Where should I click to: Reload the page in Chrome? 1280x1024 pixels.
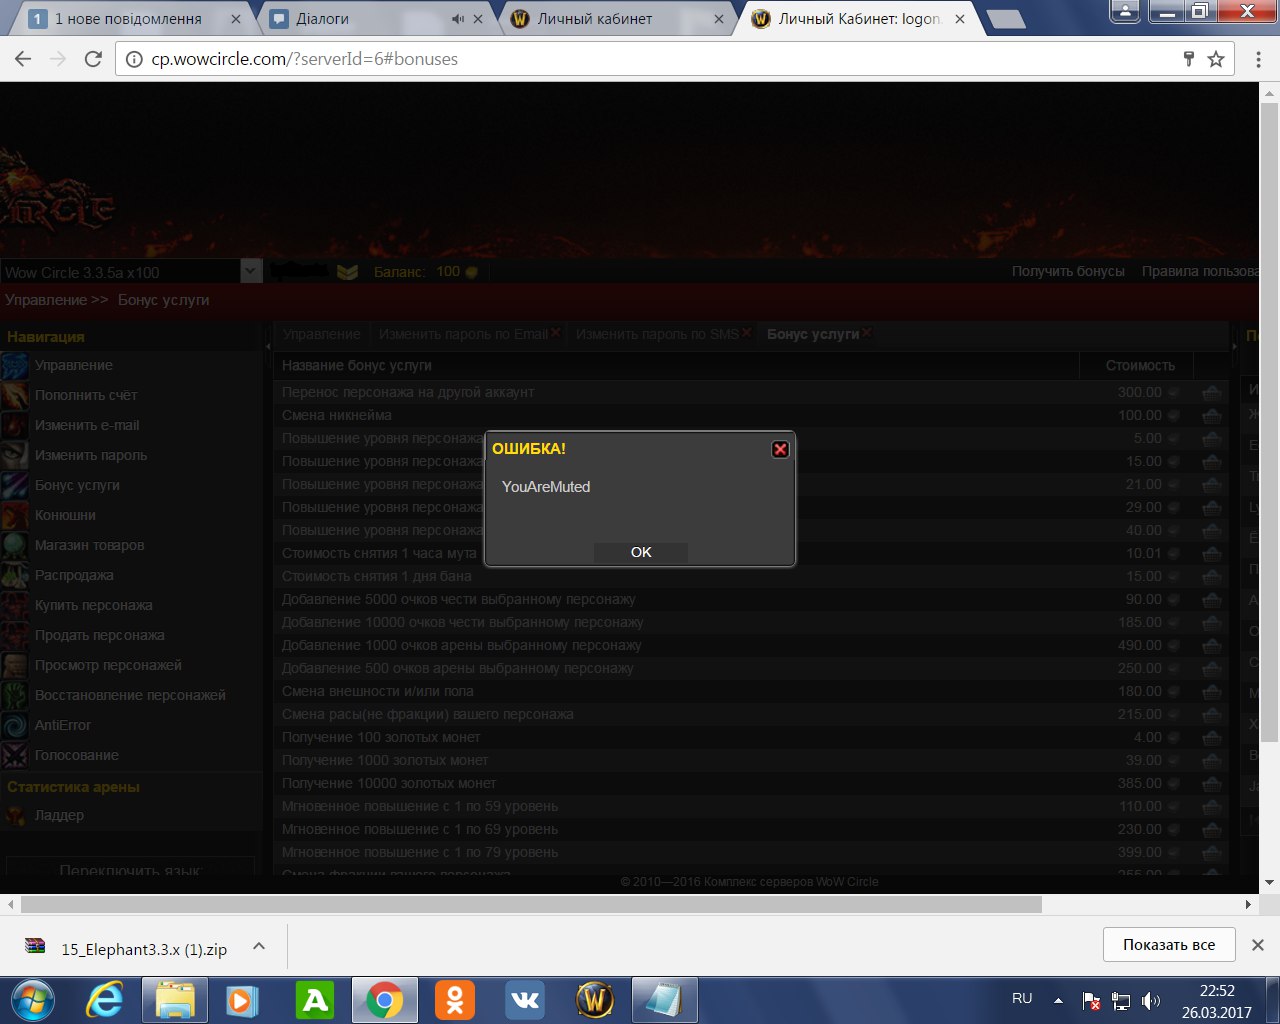(93, 59)
